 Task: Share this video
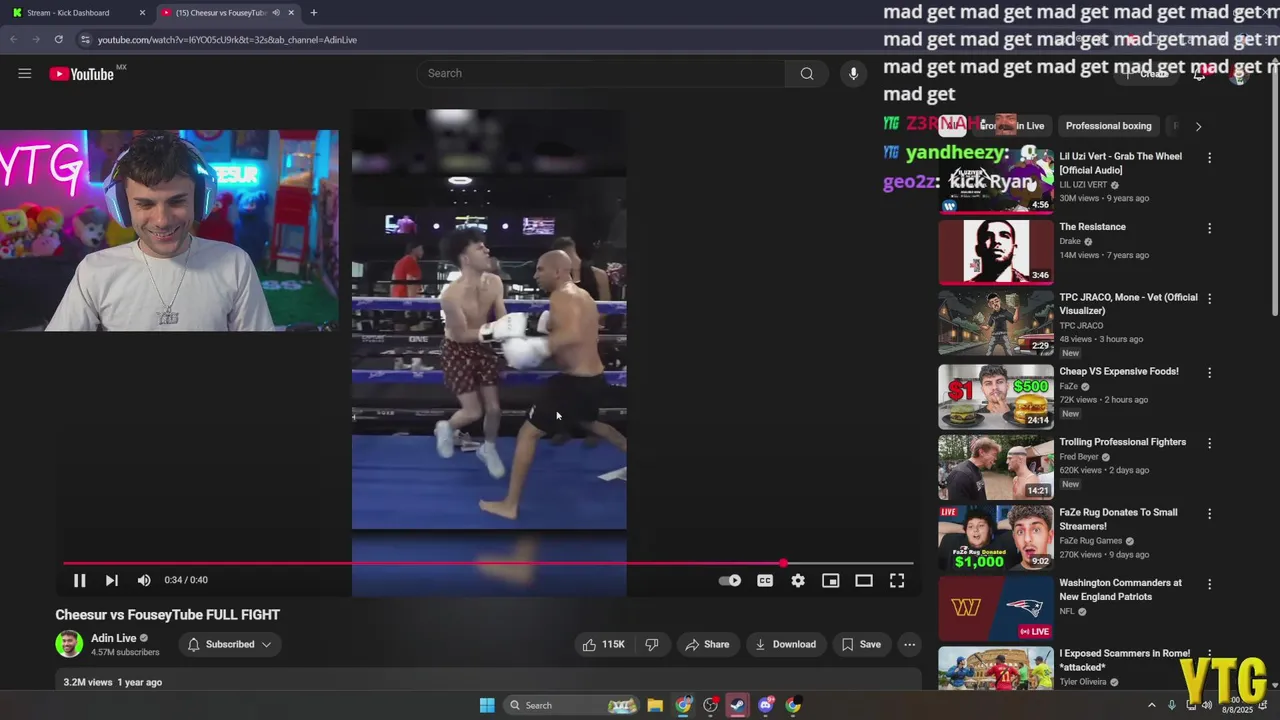pyautogui.click(x=707, y=644)
